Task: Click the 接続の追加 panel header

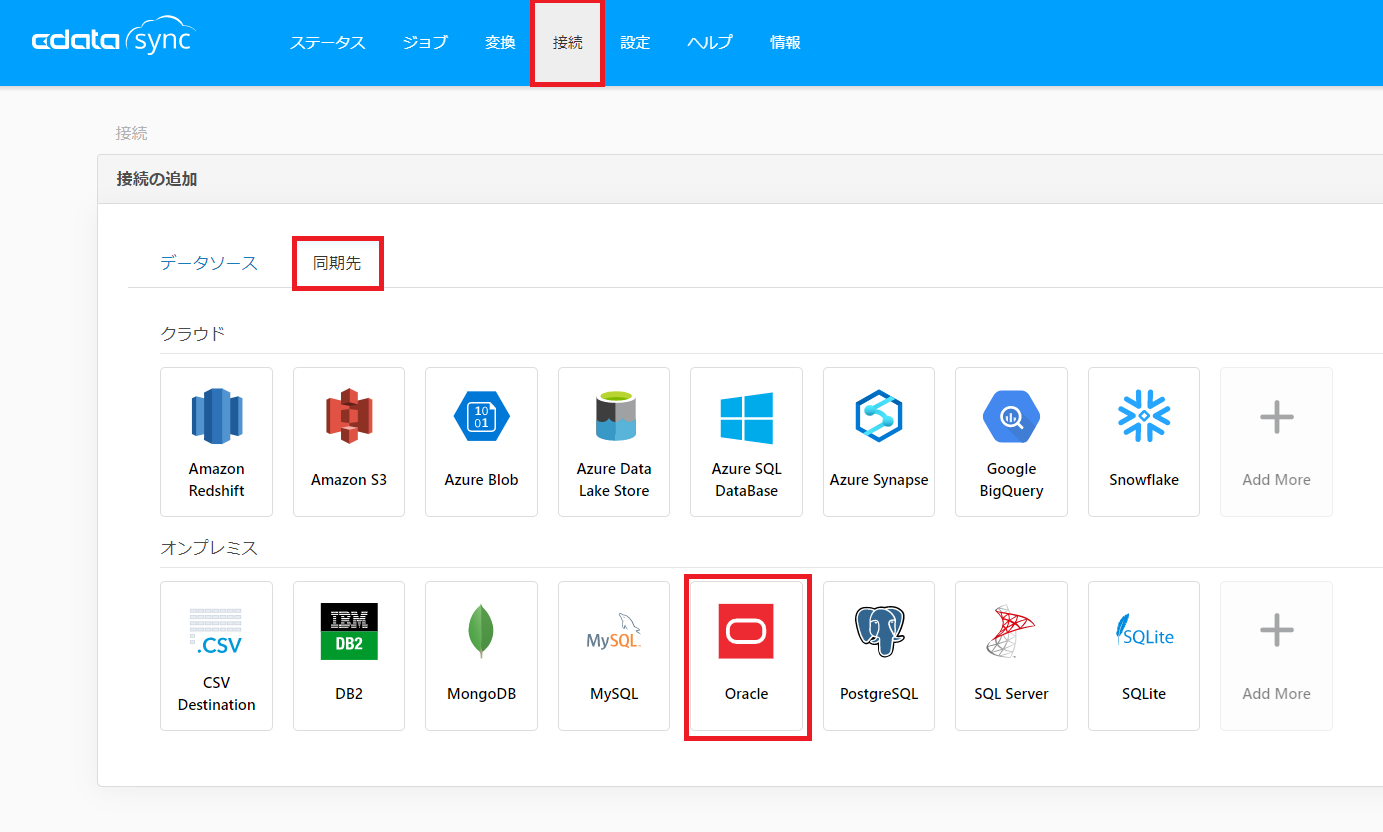Action: click(740, 179)
